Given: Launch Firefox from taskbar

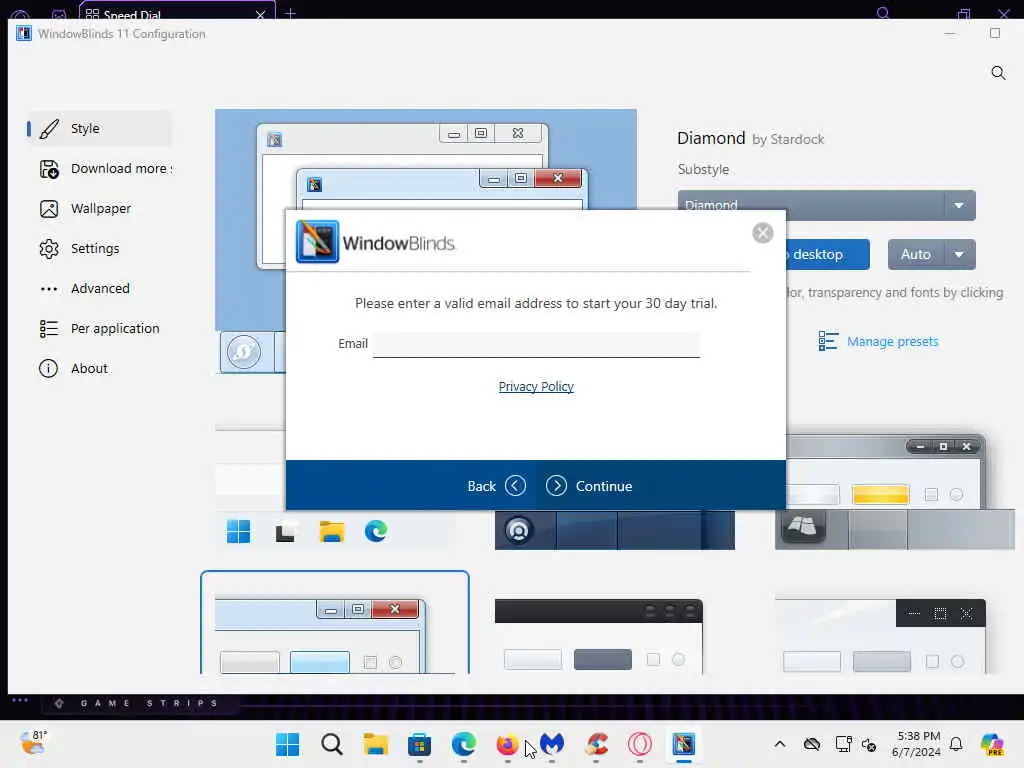Looking at the screenshot, I should [507, 744].
